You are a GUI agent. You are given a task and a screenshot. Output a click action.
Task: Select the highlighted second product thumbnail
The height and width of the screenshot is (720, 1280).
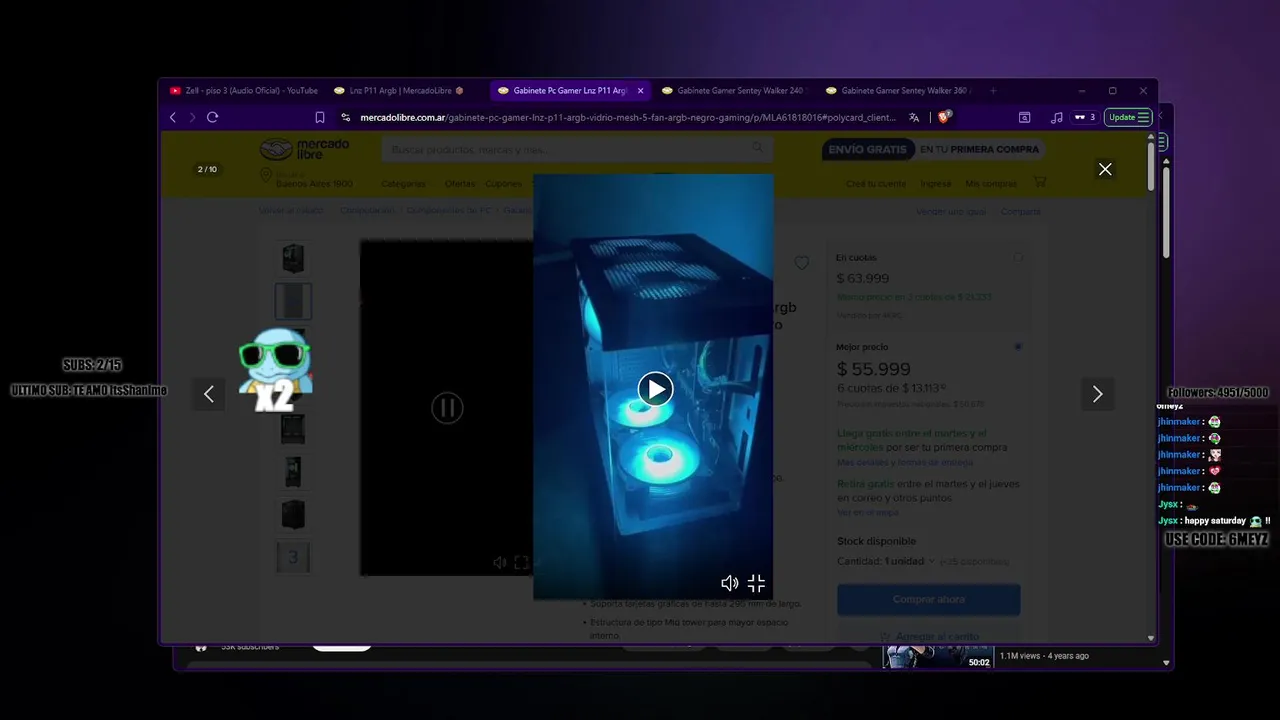[293, 301]
